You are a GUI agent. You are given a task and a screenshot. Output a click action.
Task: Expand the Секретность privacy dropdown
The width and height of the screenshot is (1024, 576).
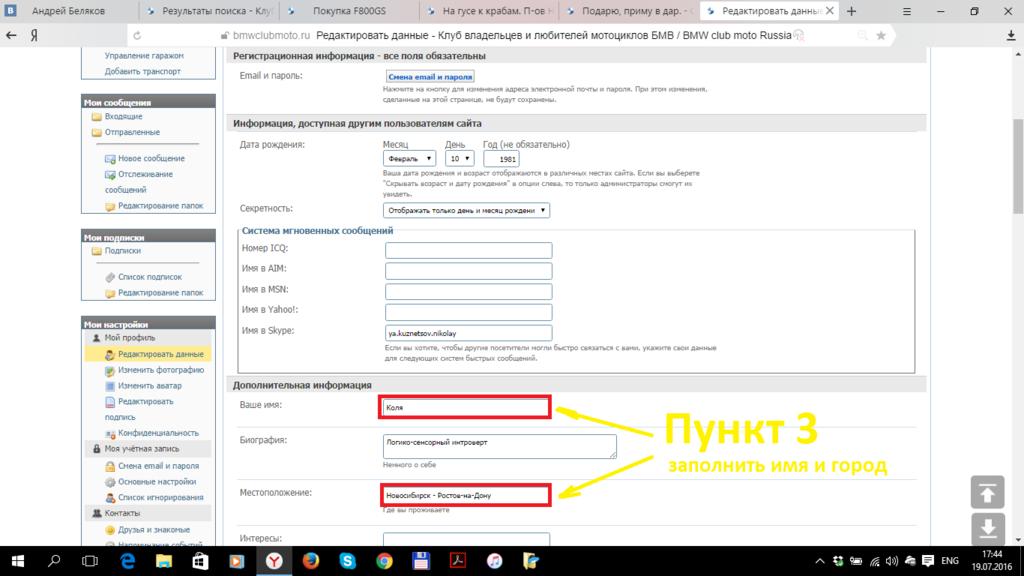467,210
